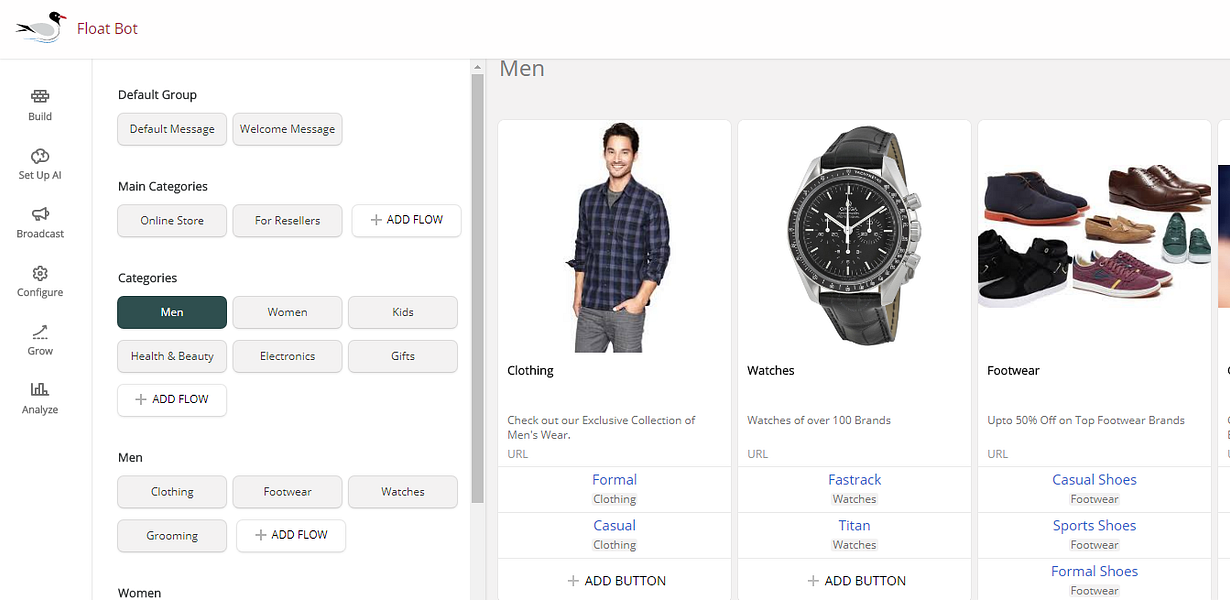
Task: Edit the Men's Wear description text
Action: click(x=601, y=428)
